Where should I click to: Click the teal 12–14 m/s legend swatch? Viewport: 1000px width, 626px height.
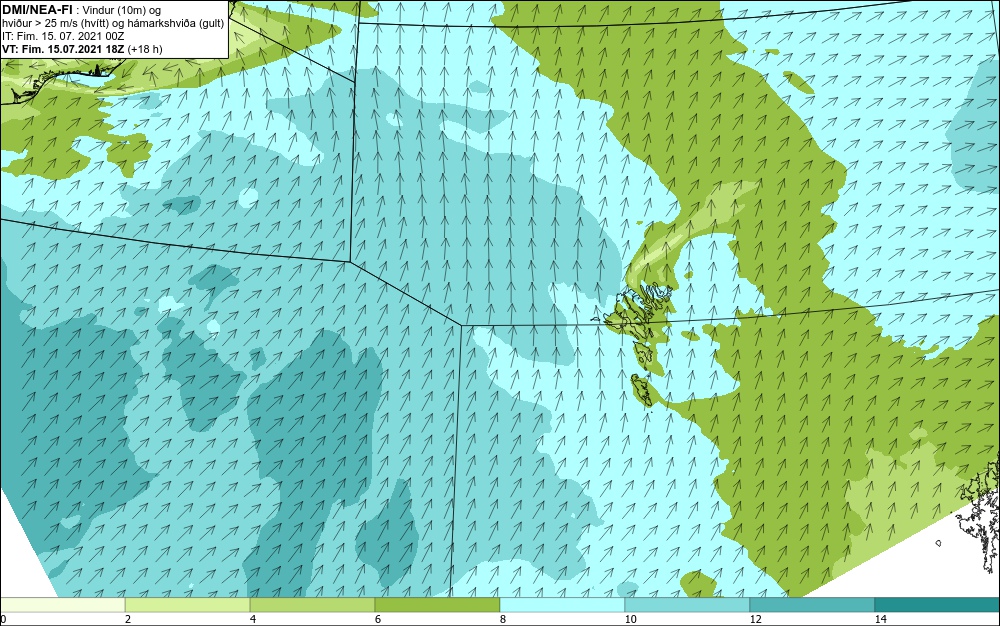click(x=812, y=605)
